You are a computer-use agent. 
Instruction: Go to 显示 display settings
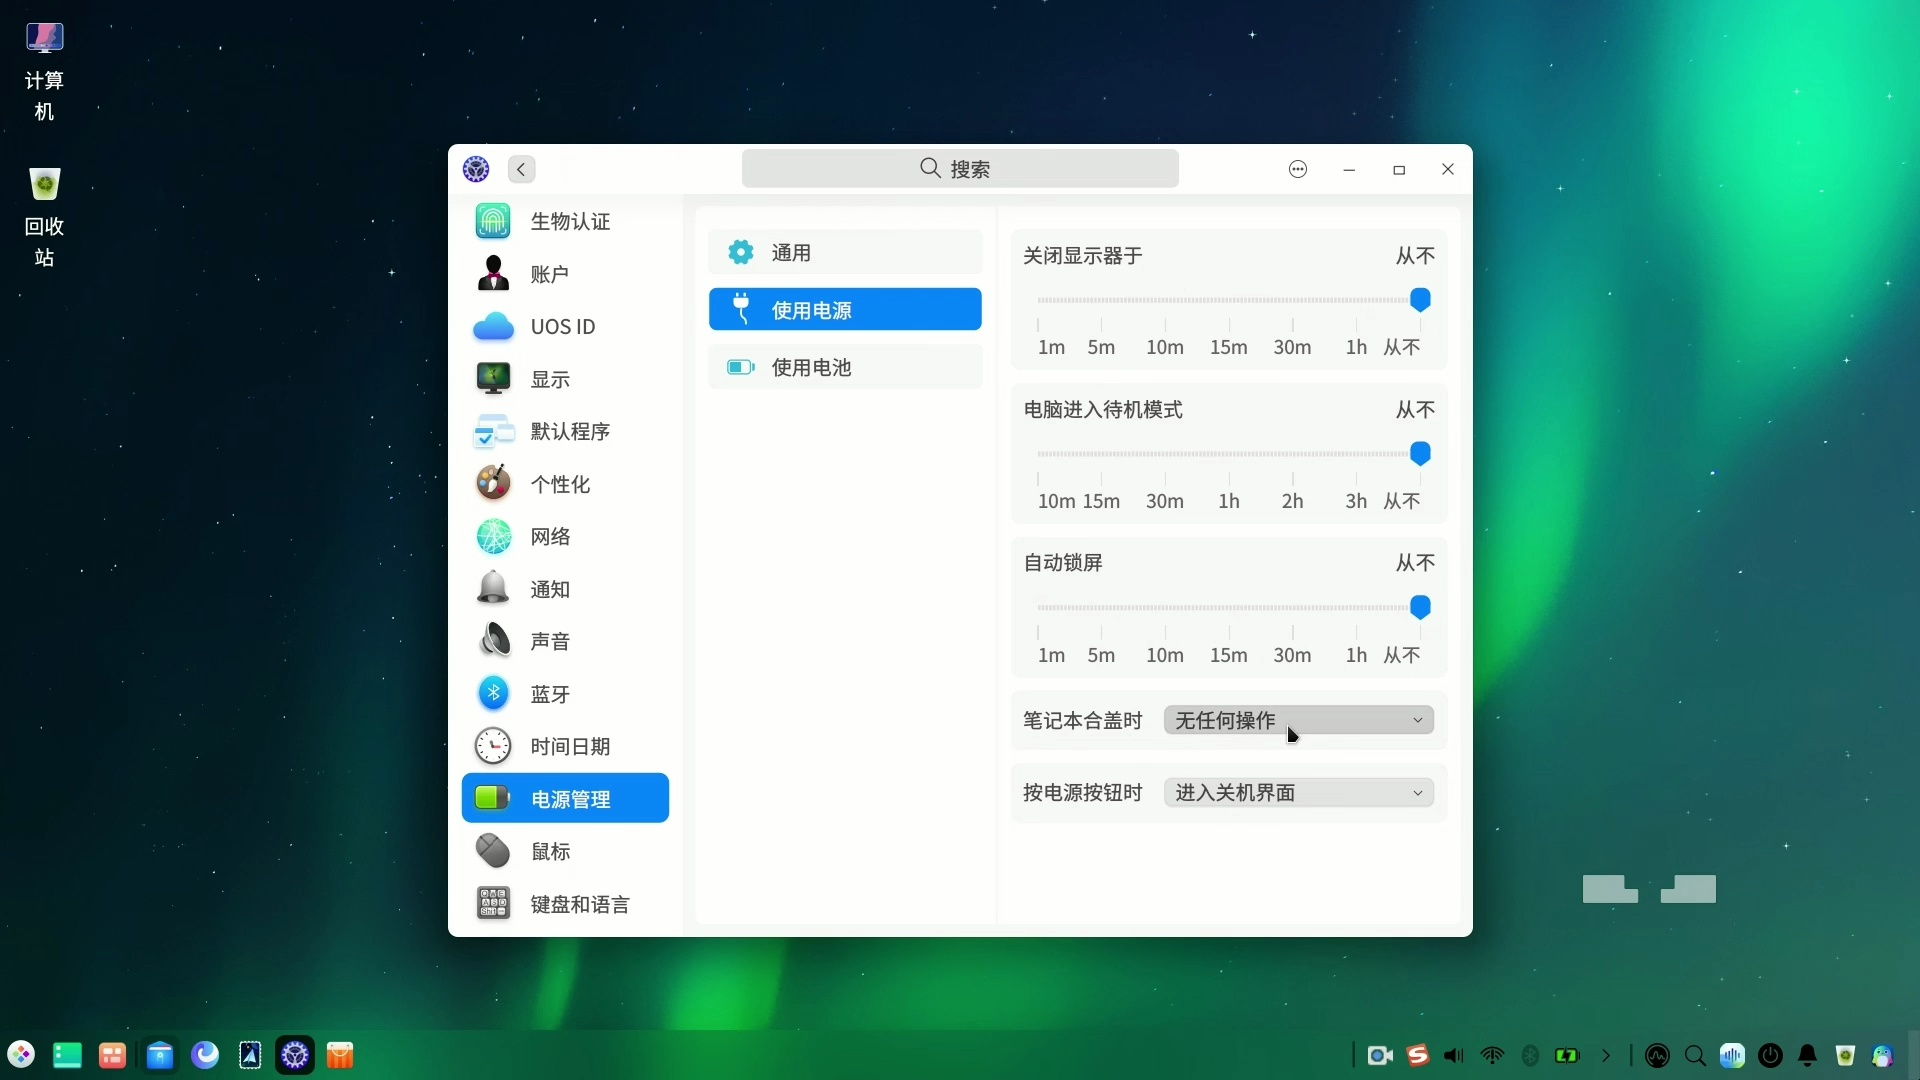coord(565,379)
